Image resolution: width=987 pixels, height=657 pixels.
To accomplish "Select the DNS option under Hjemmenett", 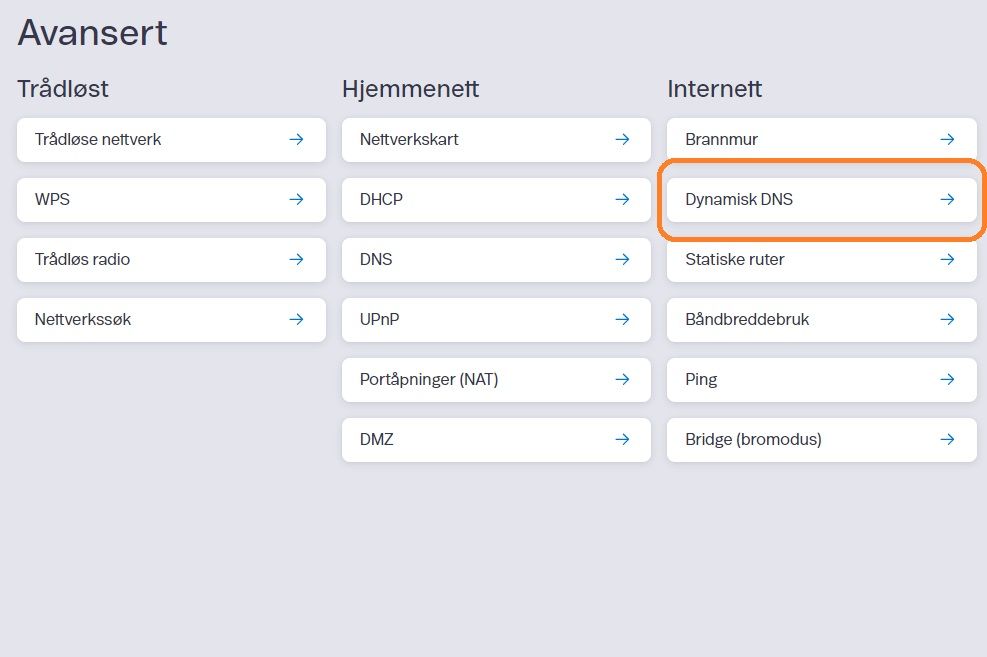I will (x=495, y=260).
